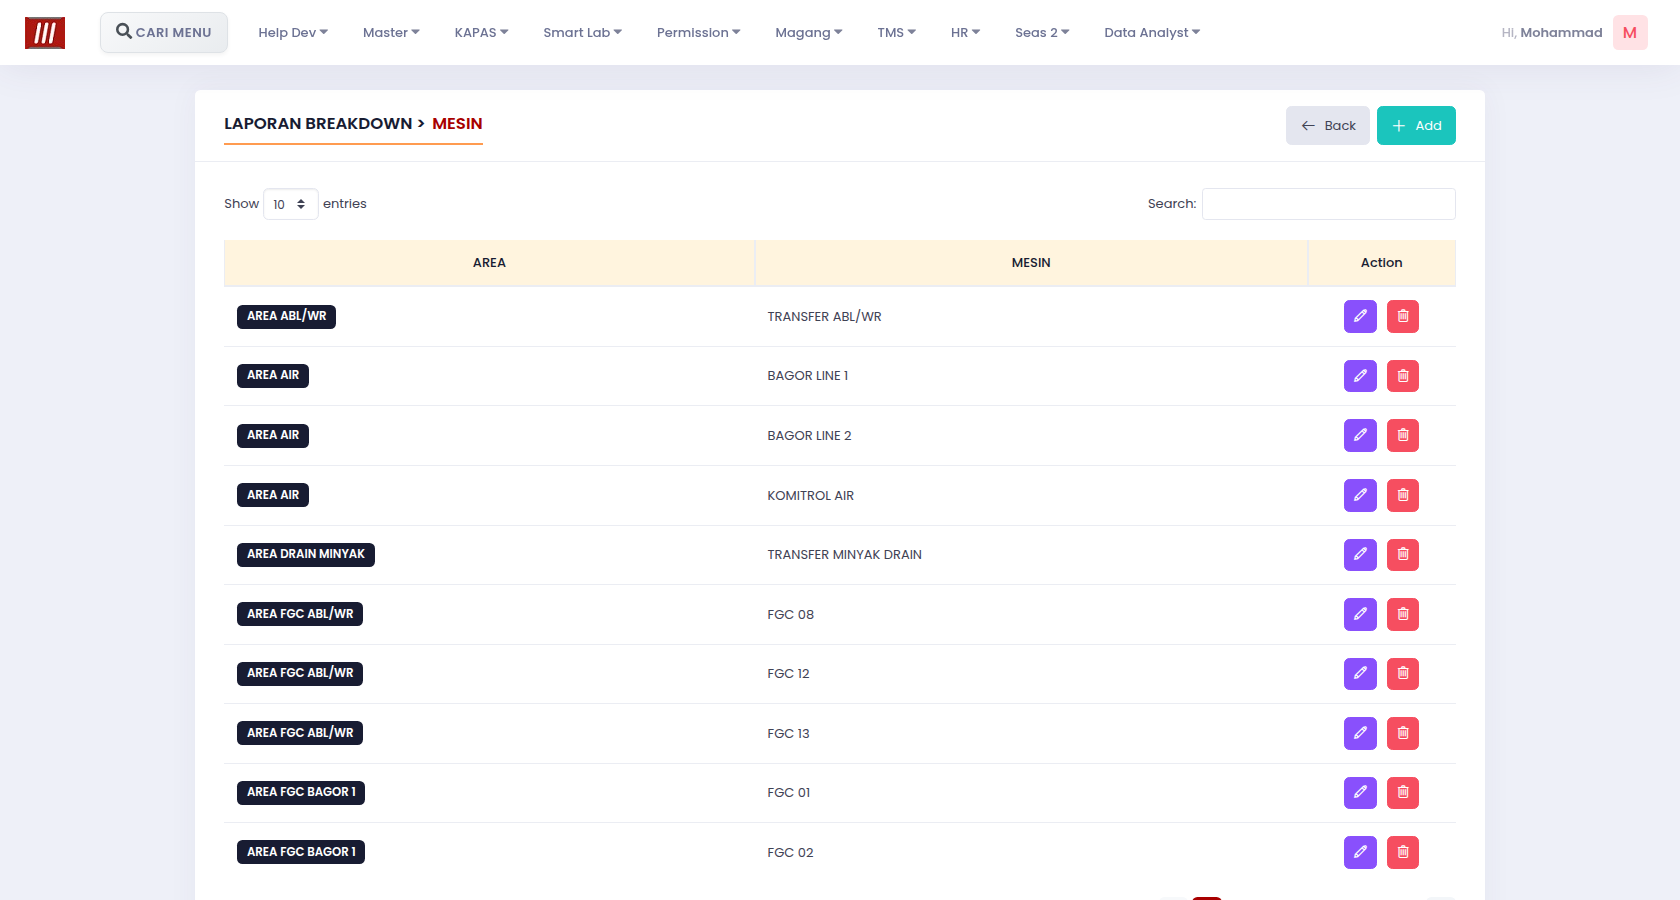
Task: Add a new mesin entry
Action: click(1416, 126)
